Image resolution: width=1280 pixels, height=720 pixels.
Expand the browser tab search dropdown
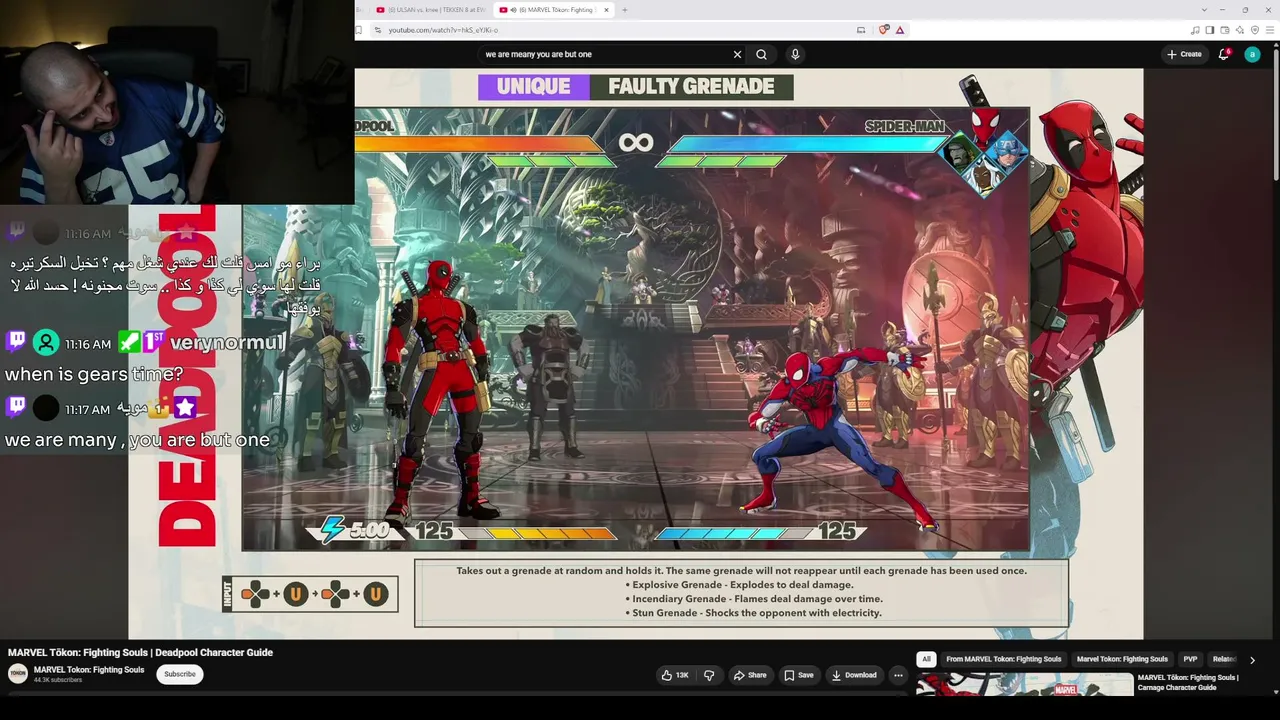coord(1204,10)
